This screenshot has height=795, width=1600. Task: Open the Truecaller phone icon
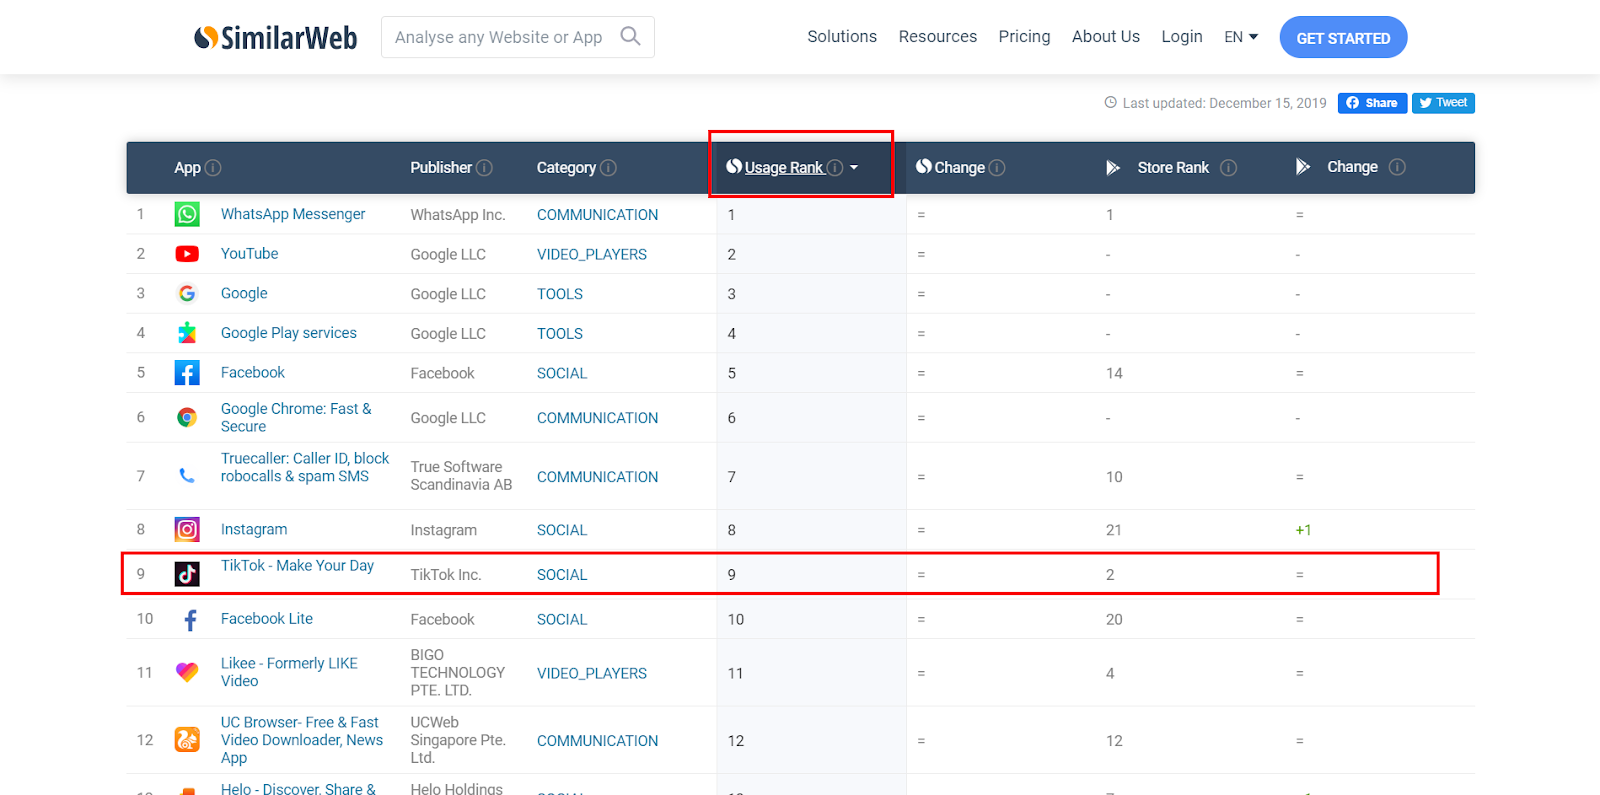[187, 476]
